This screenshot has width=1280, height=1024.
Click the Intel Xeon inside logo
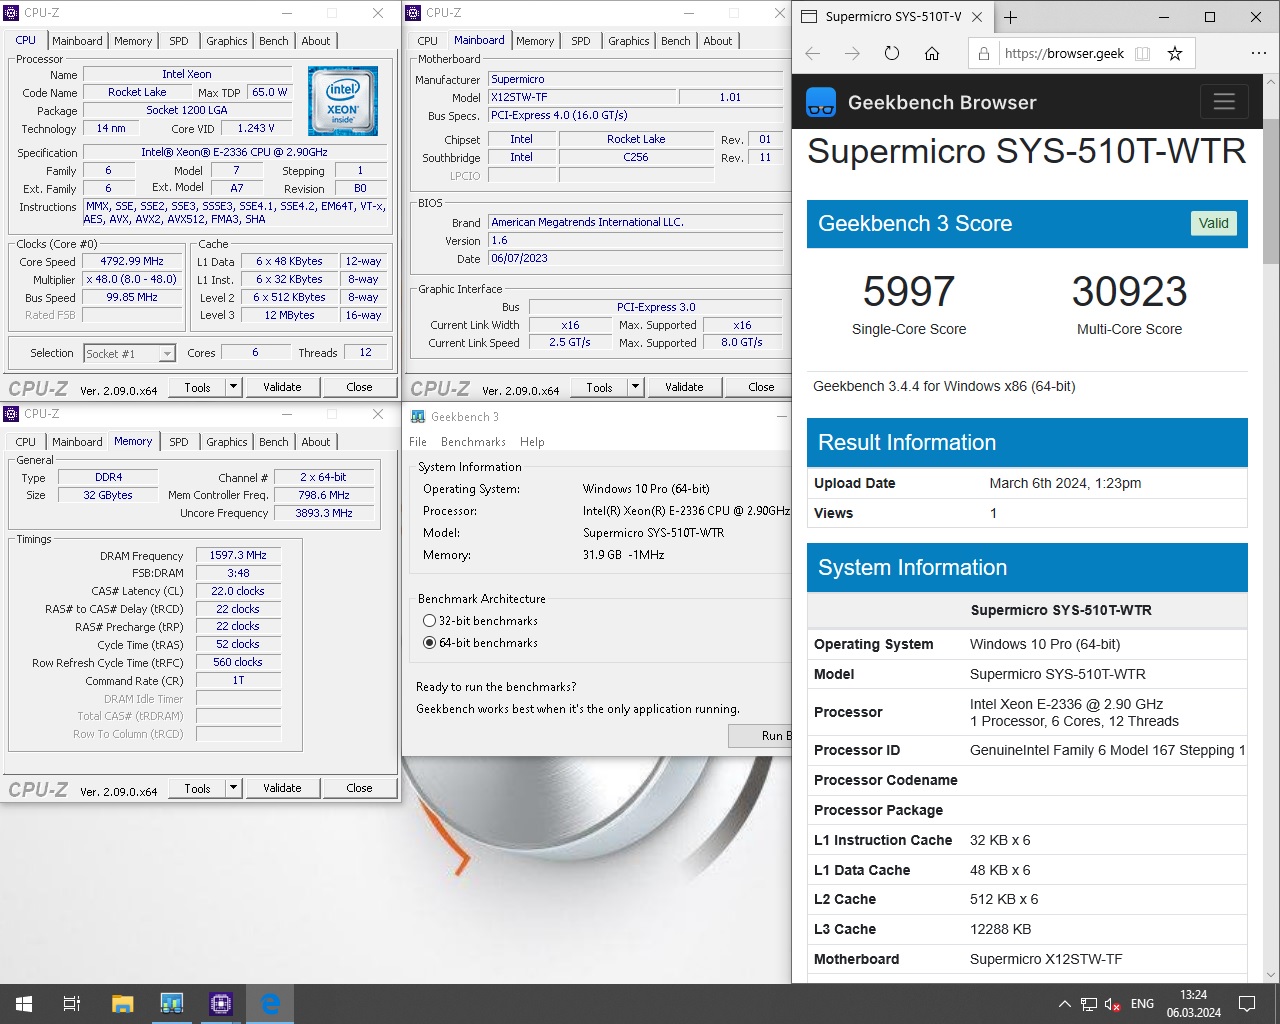pos(343,101)
